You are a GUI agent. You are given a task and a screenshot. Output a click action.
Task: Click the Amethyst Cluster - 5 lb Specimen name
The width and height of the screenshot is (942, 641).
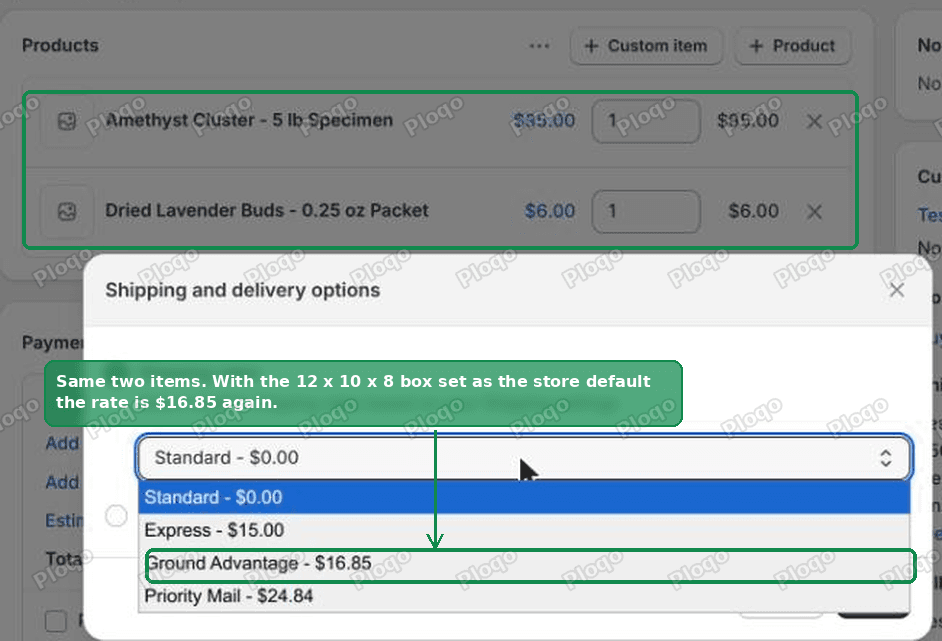coord(249,120)
